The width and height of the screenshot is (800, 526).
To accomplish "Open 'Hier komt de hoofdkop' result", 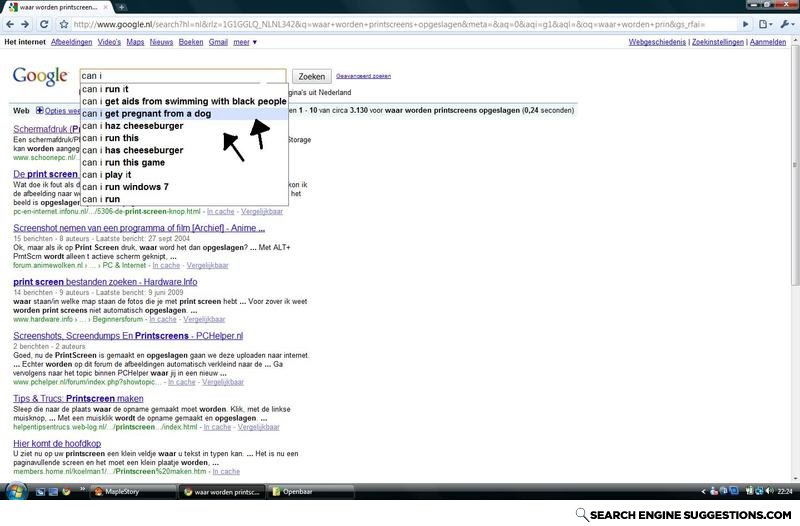I will tap(57, 443).
